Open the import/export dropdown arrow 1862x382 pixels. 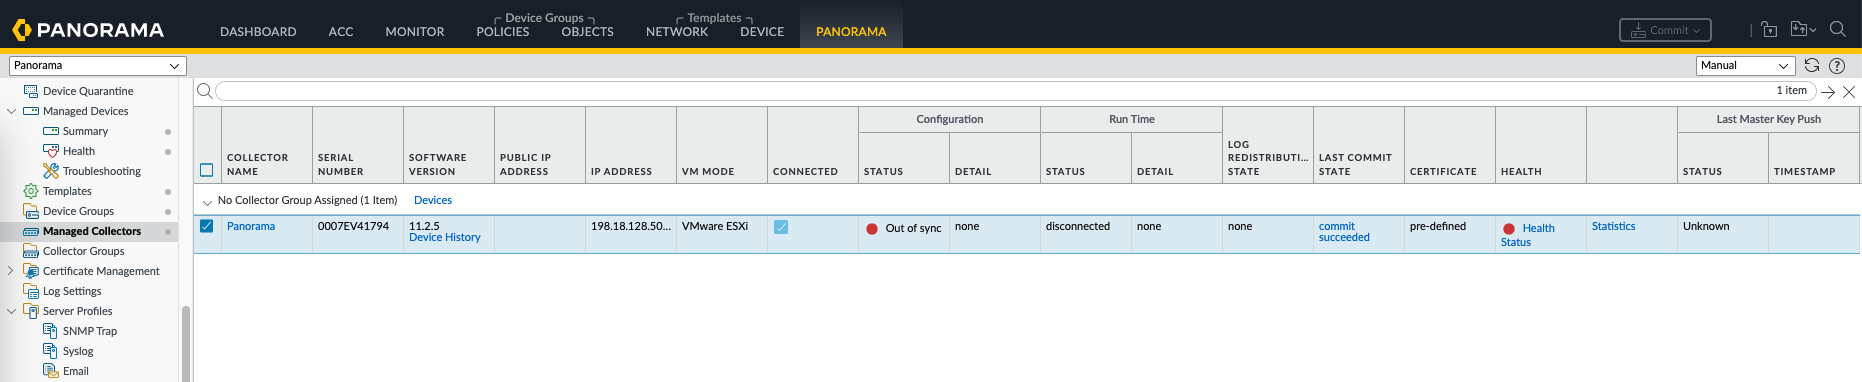point(1813,30)
